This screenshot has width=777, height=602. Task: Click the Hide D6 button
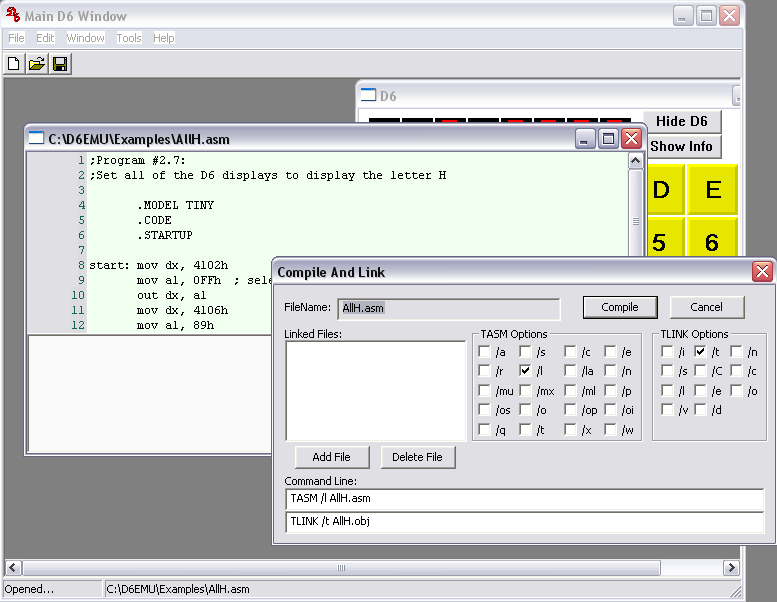click(681, 121)
